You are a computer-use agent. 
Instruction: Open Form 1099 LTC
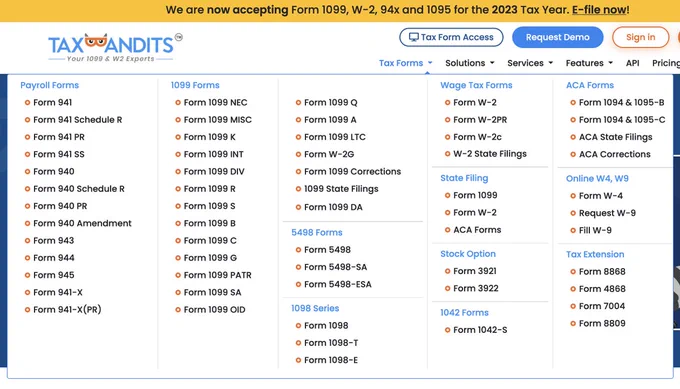[x=335, y=137]
